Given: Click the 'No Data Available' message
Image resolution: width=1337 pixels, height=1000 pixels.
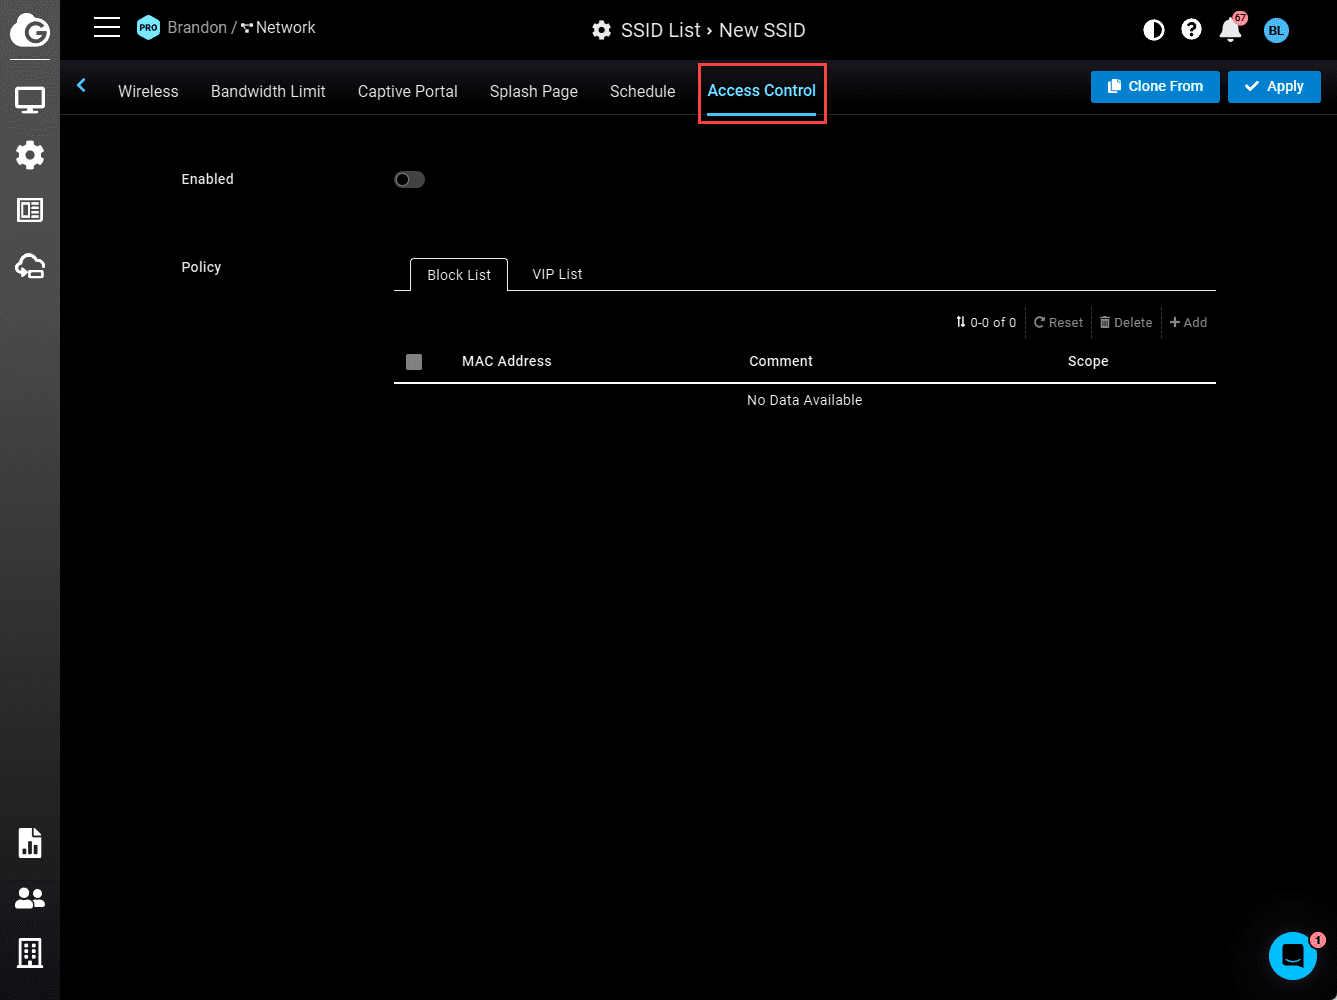Looking at the screenshot, I should point(805,400).
